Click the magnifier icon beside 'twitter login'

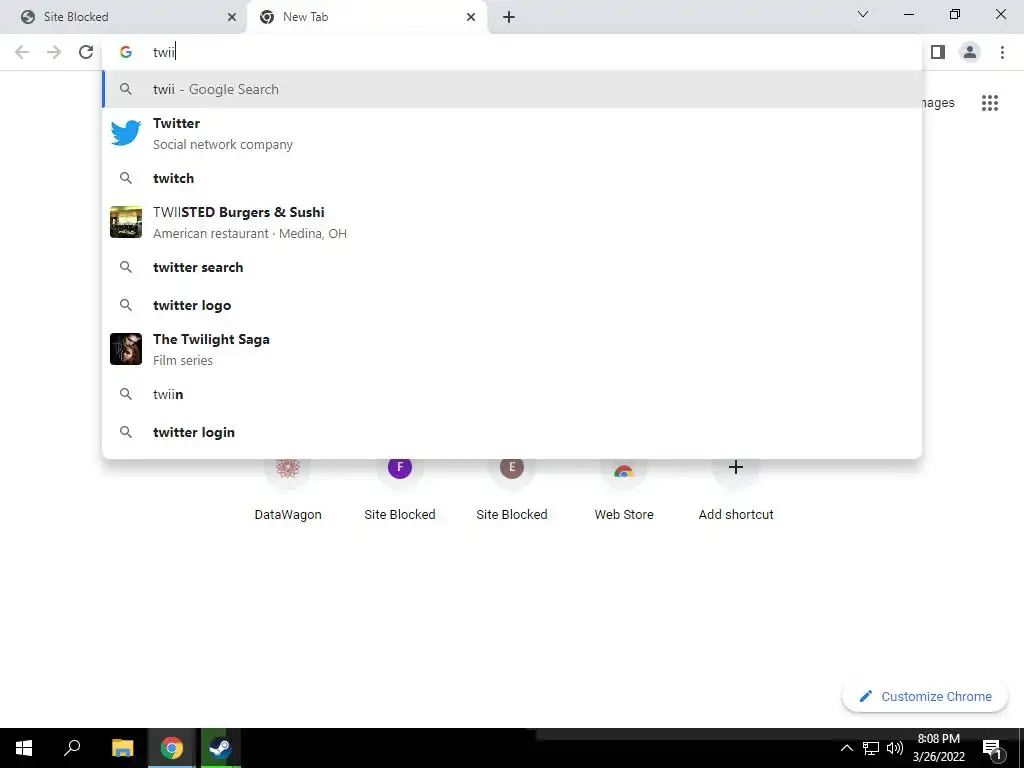pos(126,432)
